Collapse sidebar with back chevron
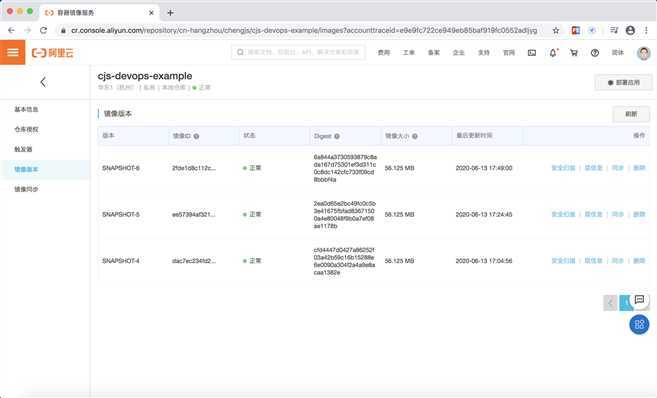The image size is (657, 398). (43, 82)
